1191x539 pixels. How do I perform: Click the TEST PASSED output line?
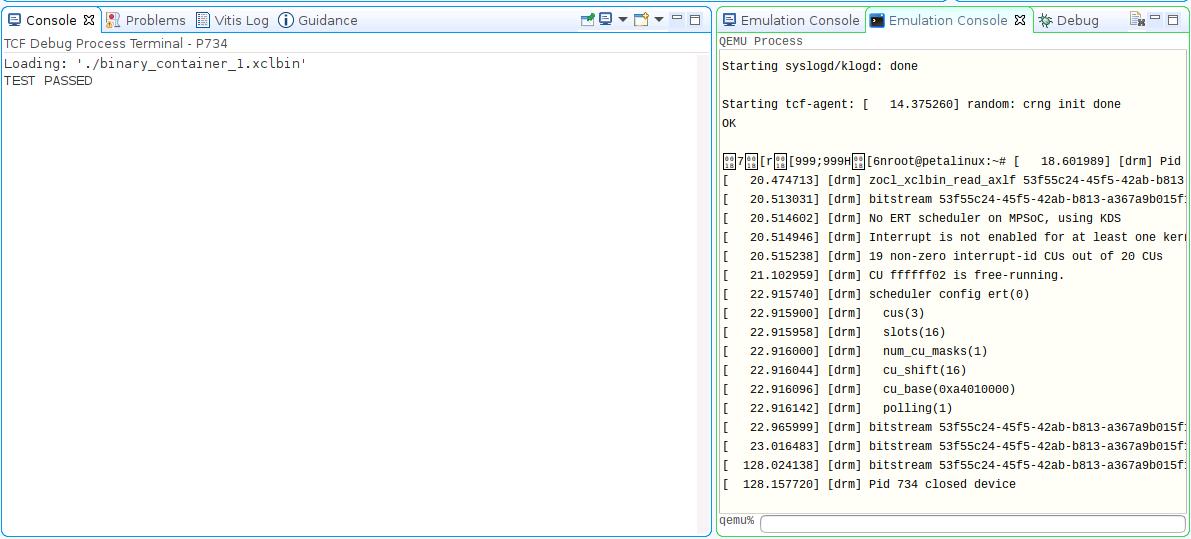point(48,81)
